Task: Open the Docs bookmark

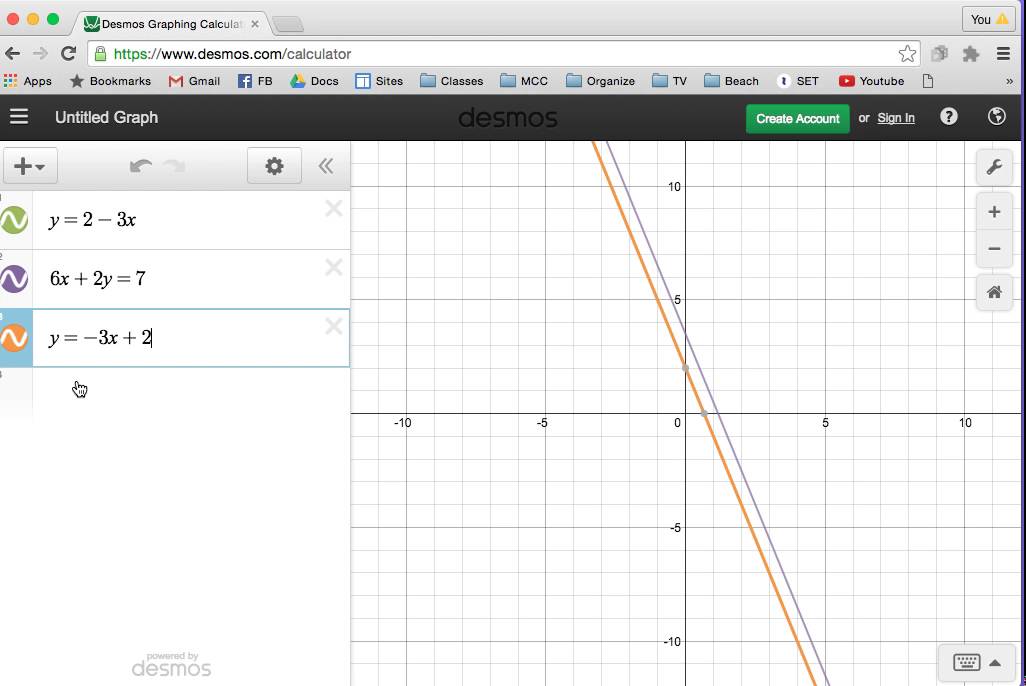Action: click(315, 81)
